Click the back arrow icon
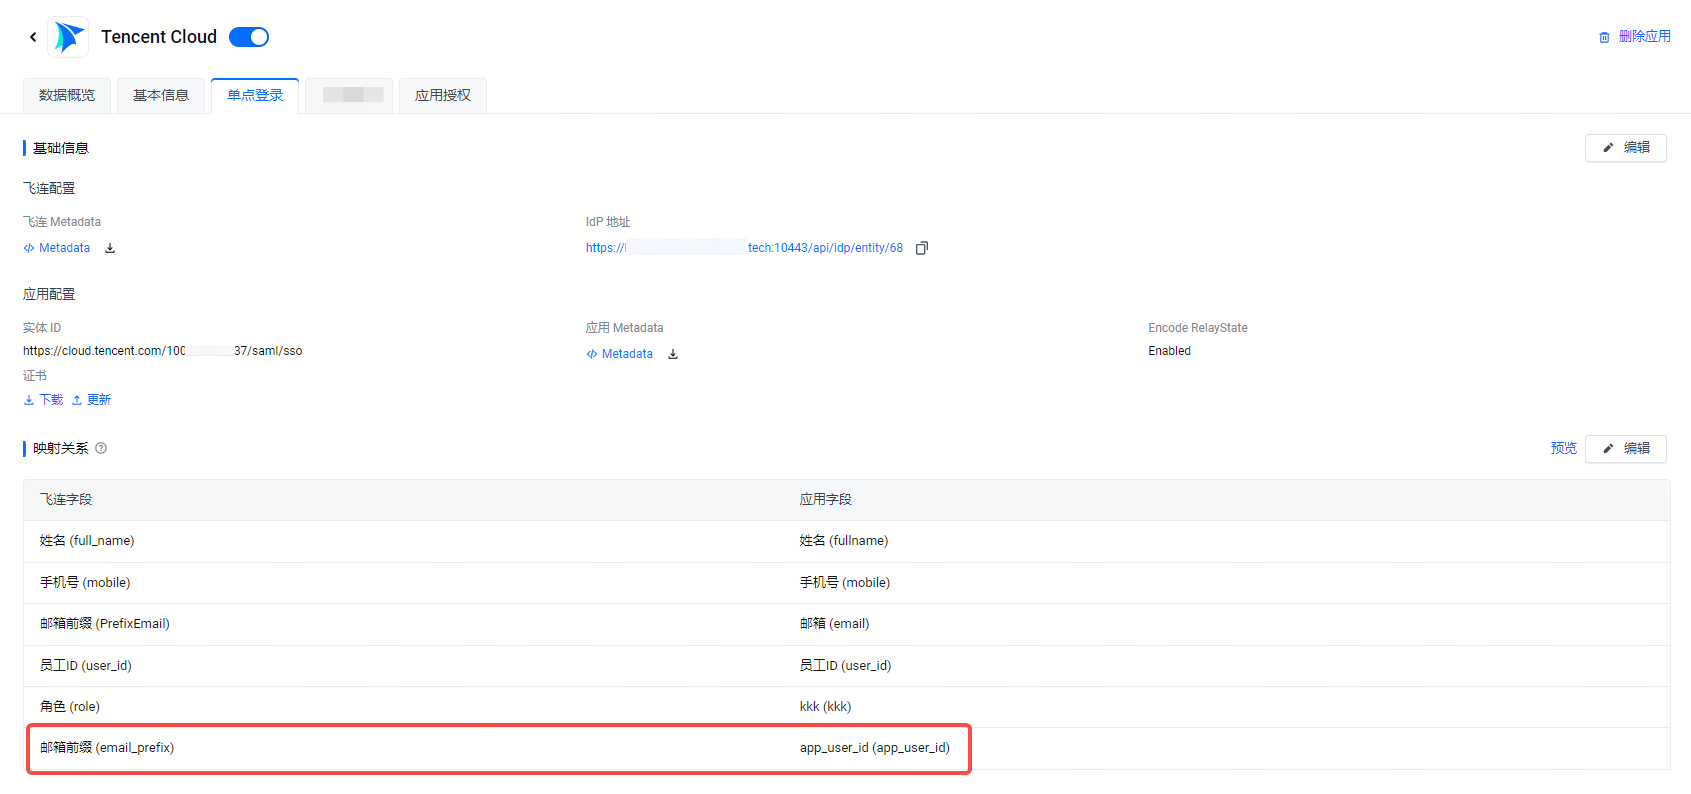The width and height of the screenshot is (1691, 794). [33, 37]
